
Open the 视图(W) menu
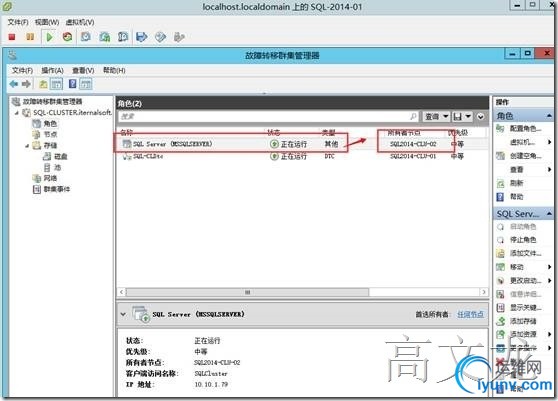click(x=47, y=22)
